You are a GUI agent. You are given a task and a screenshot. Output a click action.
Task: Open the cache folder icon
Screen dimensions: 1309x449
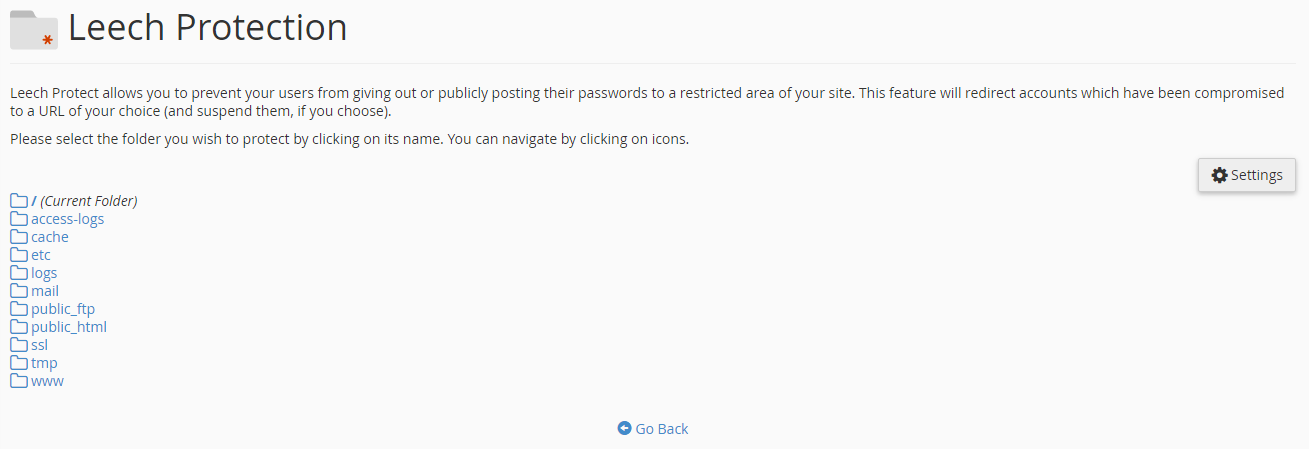pos(19,237)
